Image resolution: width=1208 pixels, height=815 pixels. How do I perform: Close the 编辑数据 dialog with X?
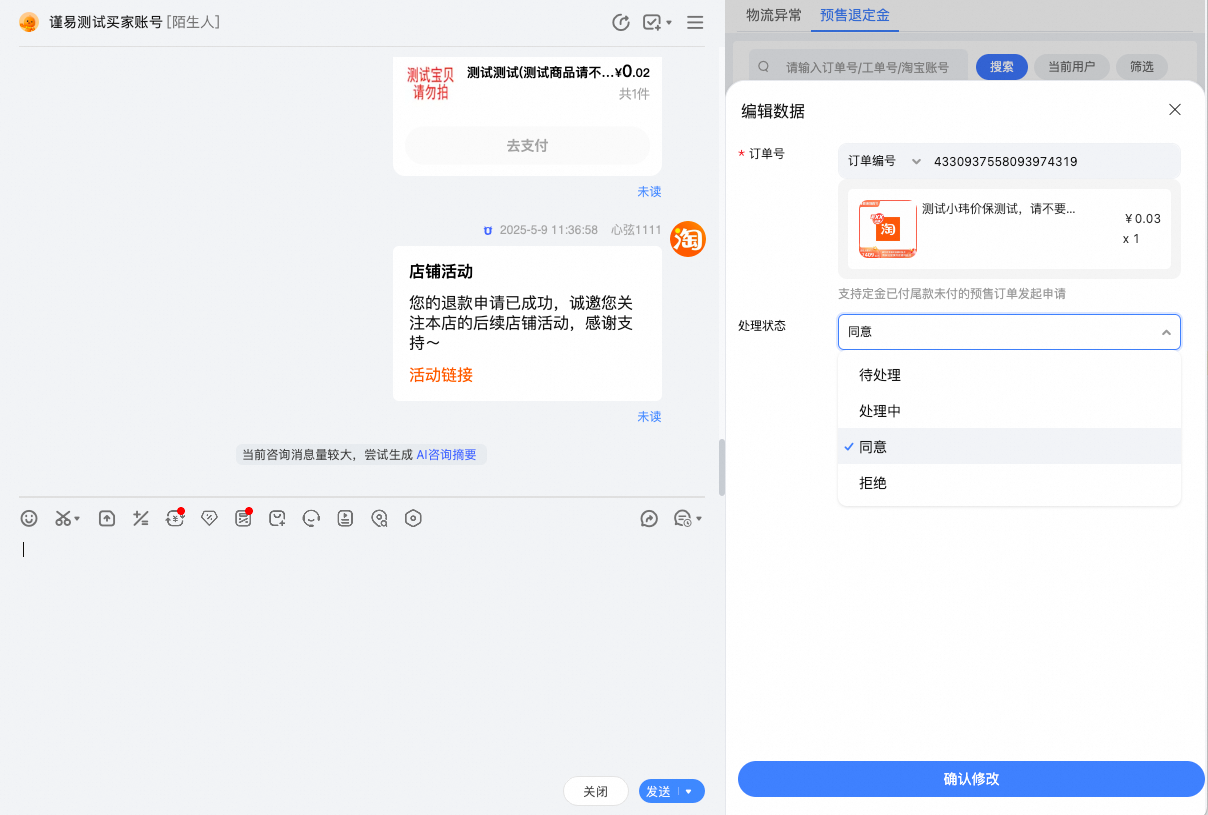click(1175, 110)
